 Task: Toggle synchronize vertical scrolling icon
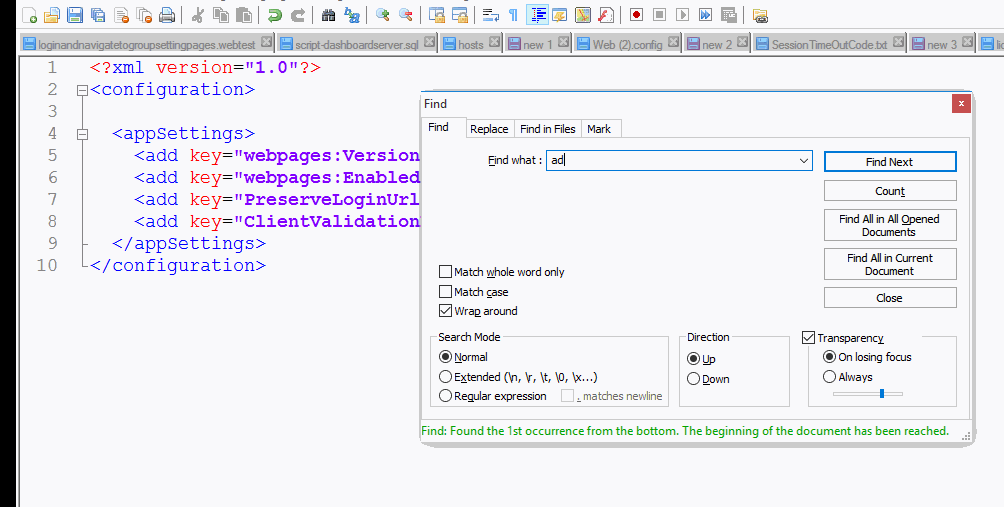click(437, 15)
